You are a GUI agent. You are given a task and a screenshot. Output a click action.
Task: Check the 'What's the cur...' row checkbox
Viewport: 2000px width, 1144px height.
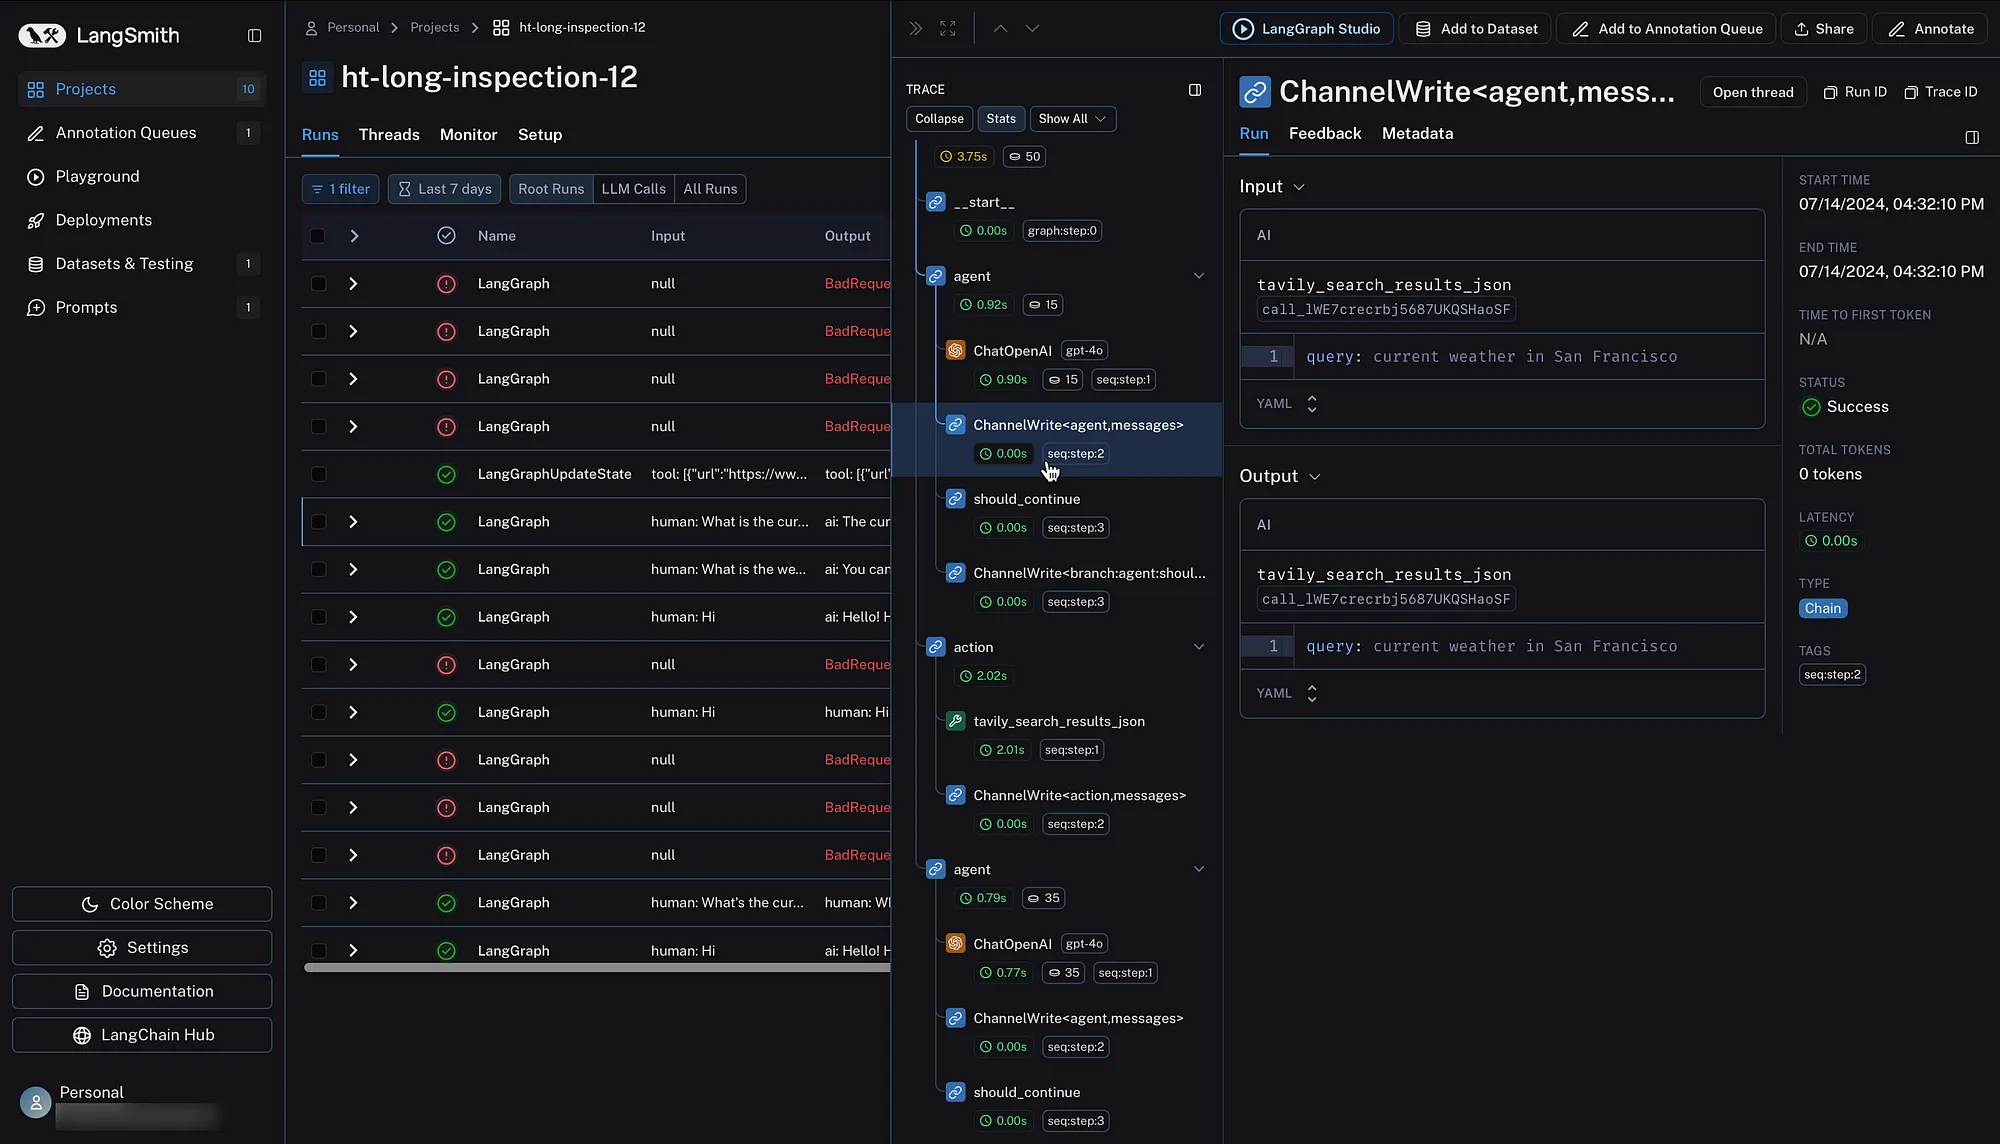point(318,903)
